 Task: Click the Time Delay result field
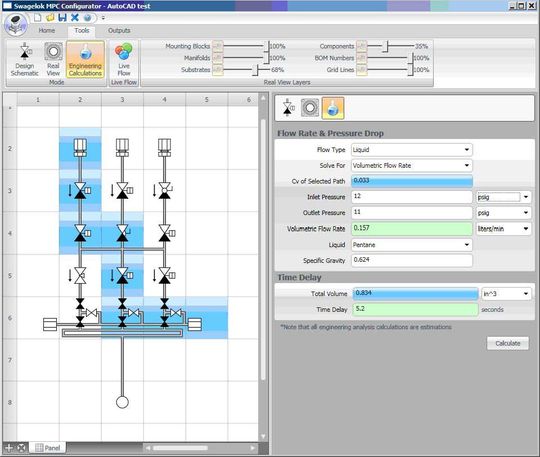(415, 309)
